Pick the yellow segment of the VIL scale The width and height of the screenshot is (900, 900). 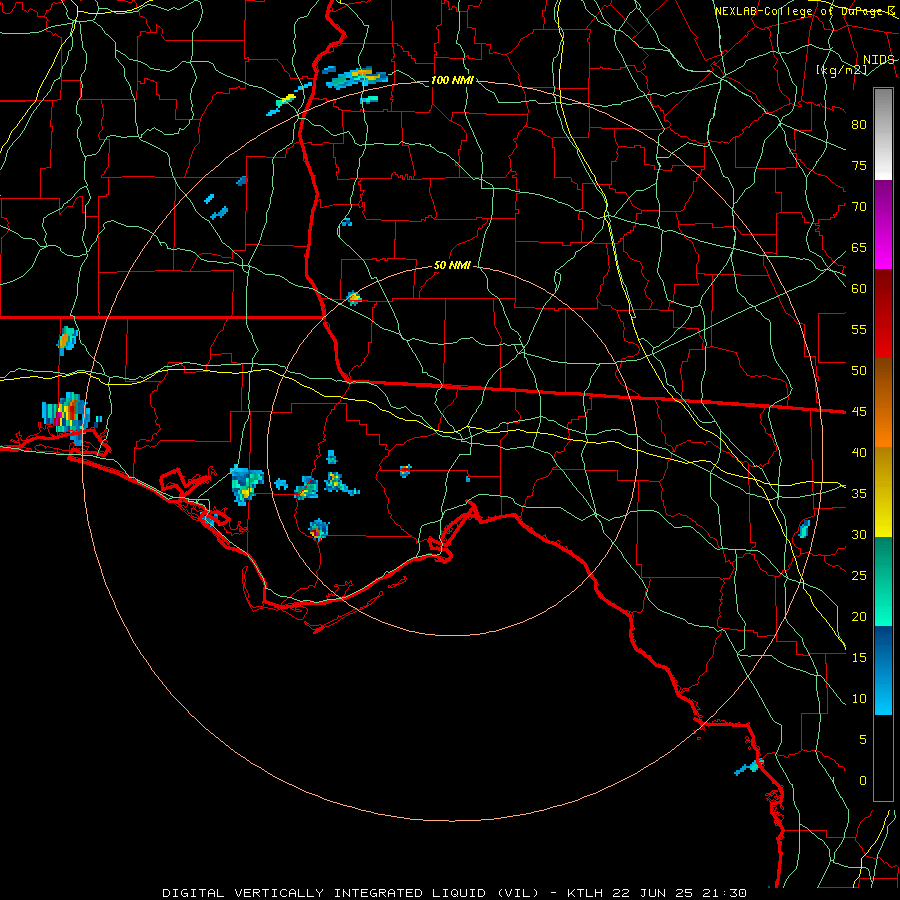[883, 492]
